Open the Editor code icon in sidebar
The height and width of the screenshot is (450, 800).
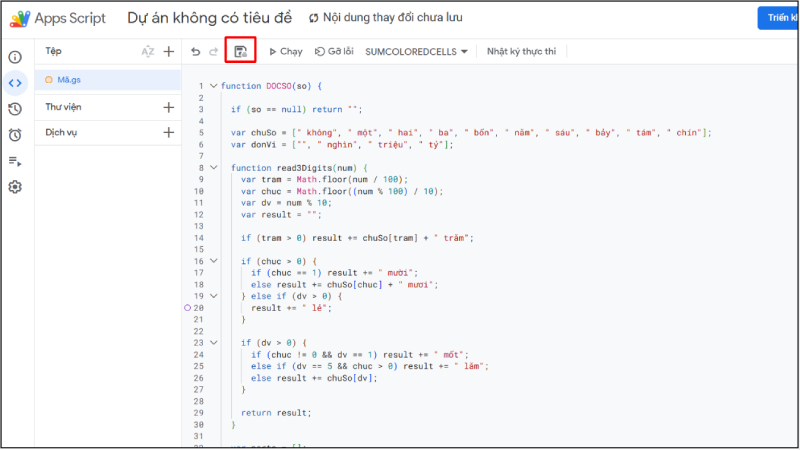pyautogui.click(x=15, y=83)
